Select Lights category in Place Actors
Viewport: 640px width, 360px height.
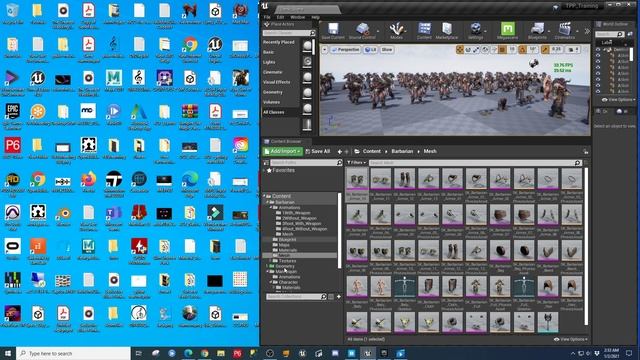269,62
